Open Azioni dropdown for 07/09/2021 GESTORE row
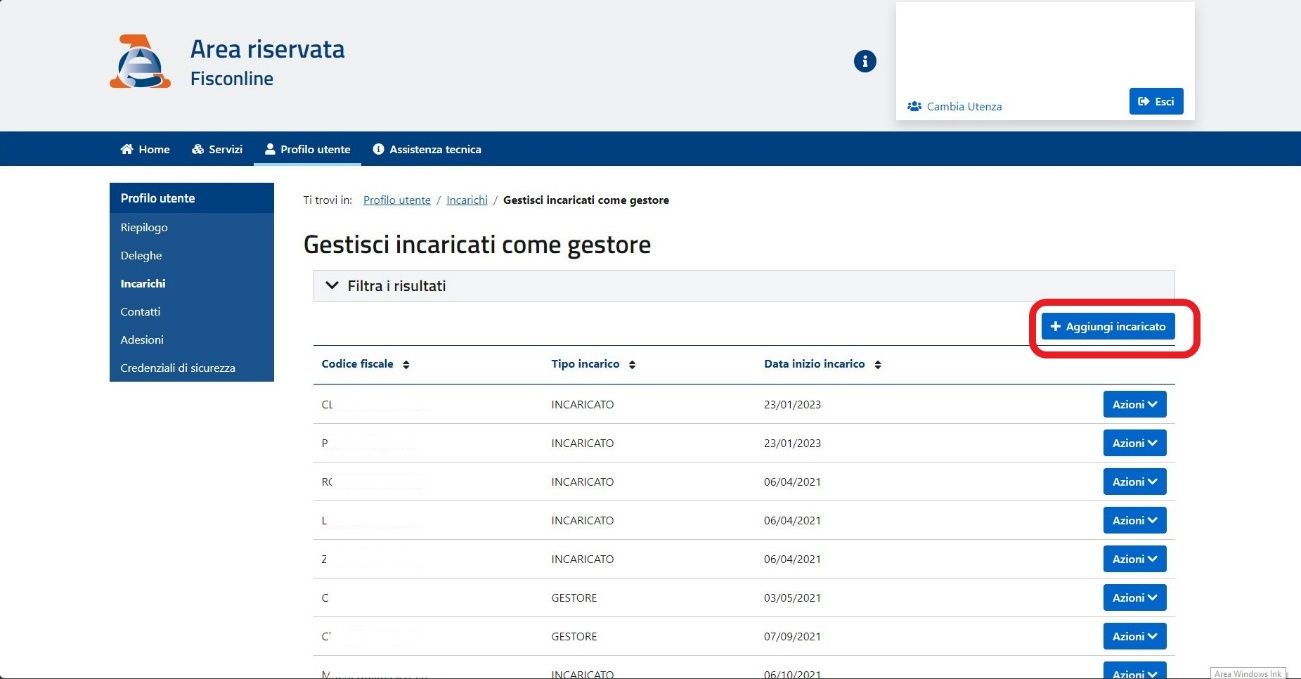Image resolution: width=1301 pixels, height=679 pixels. click(1134, 637)
